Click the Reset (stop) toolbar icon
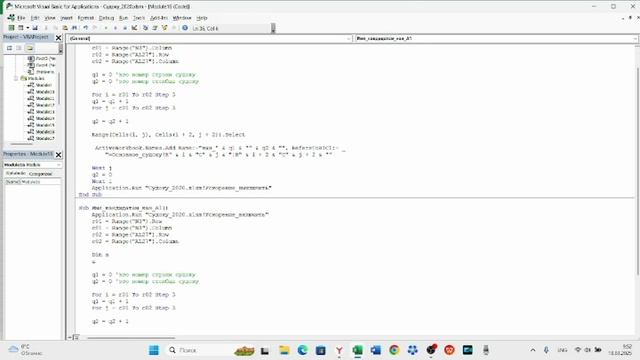The height and width of the screenshot is (360, 640). [125, 28]
